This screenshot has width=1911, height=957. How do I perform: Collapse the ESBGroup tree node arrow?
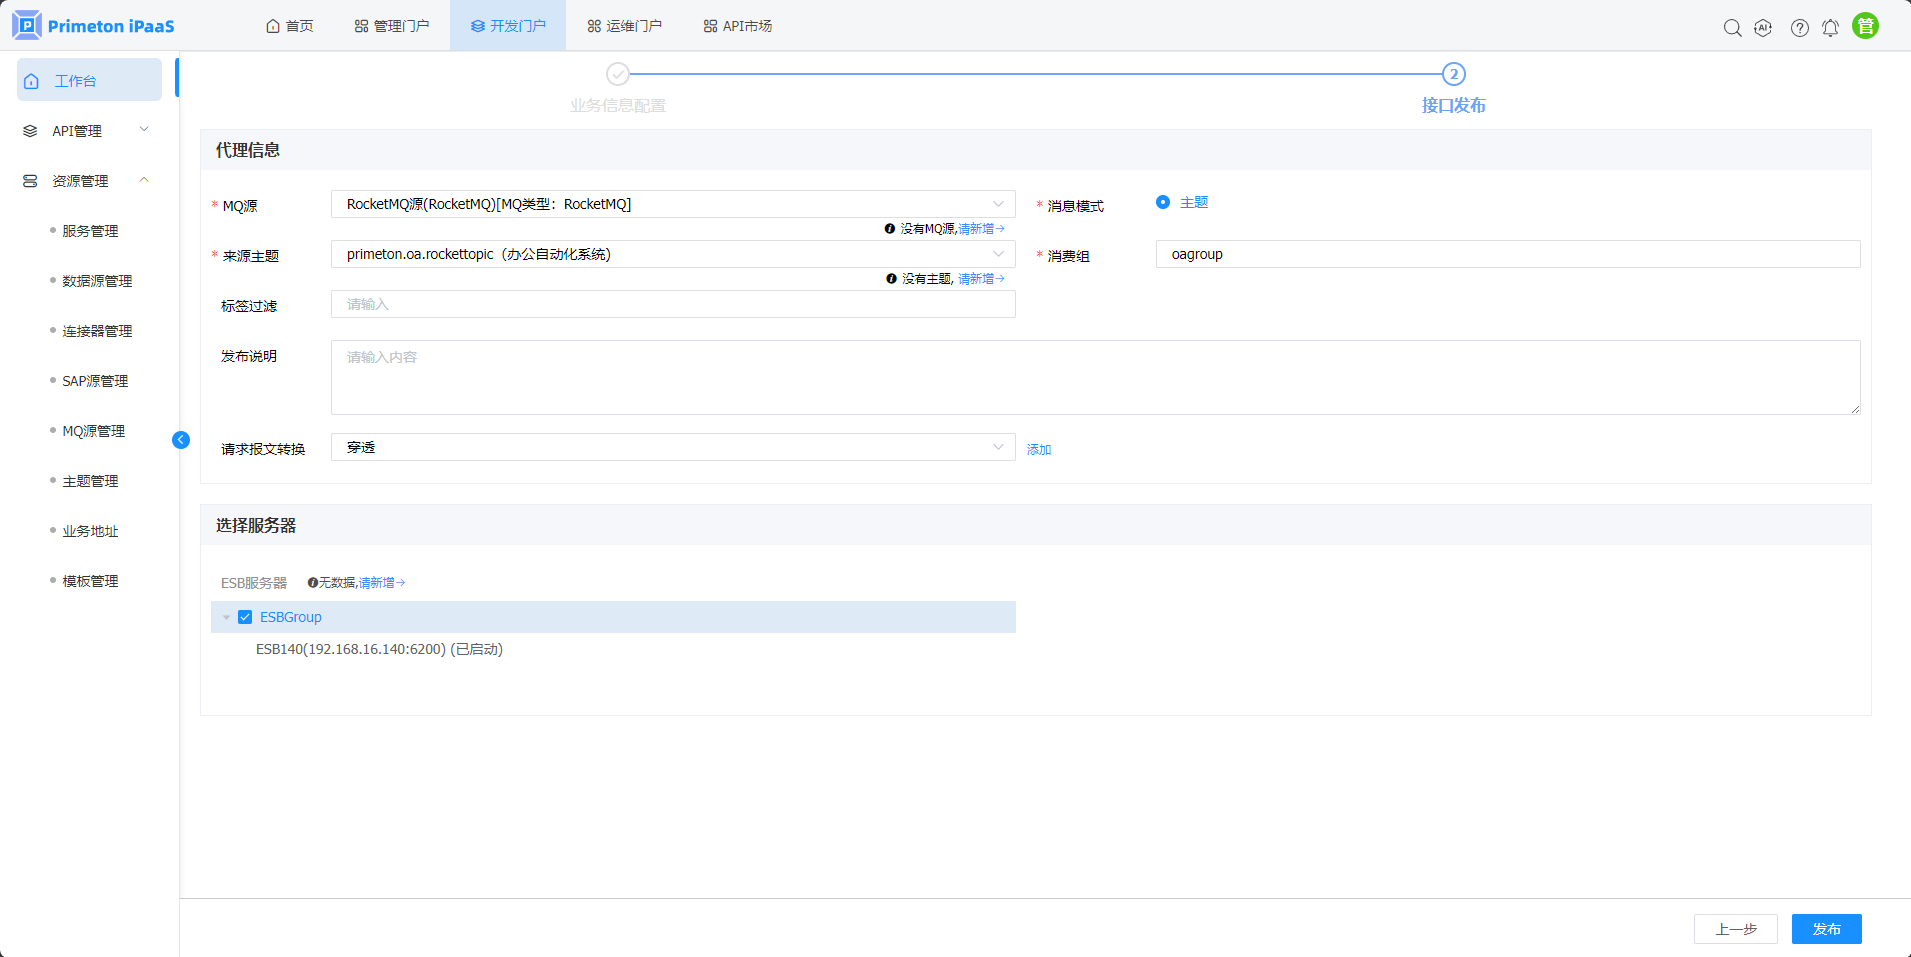(x=226, y=617)
